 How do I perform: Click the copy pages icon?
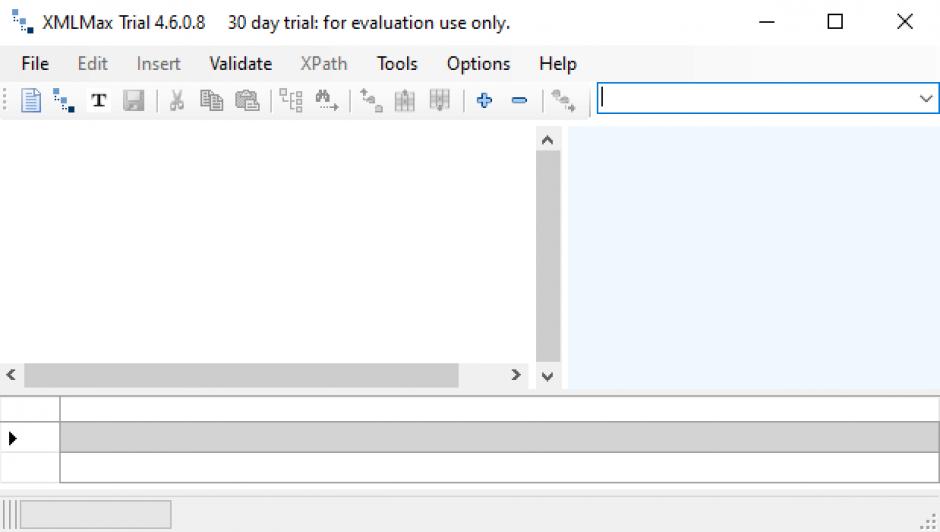pos(211,100)
